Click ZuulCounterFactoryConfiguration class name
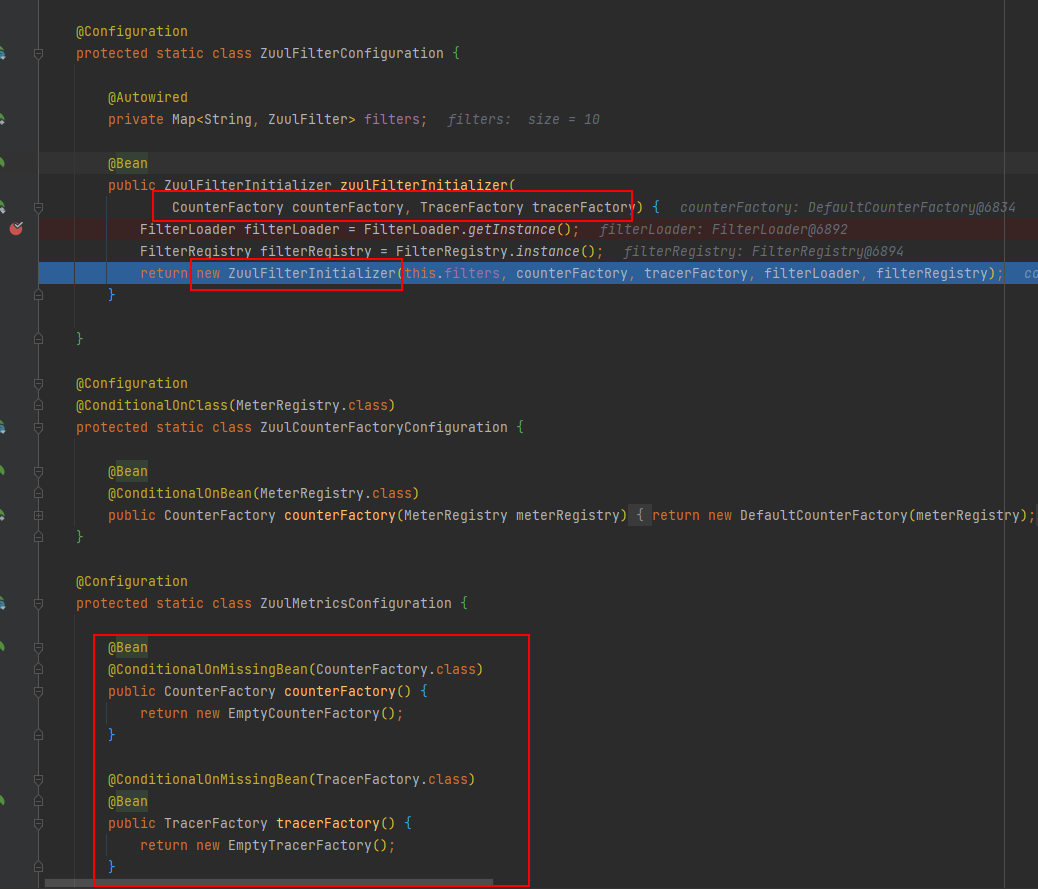Image resolution: width=1038 pixels, height=889 pixels. [384, 427]
